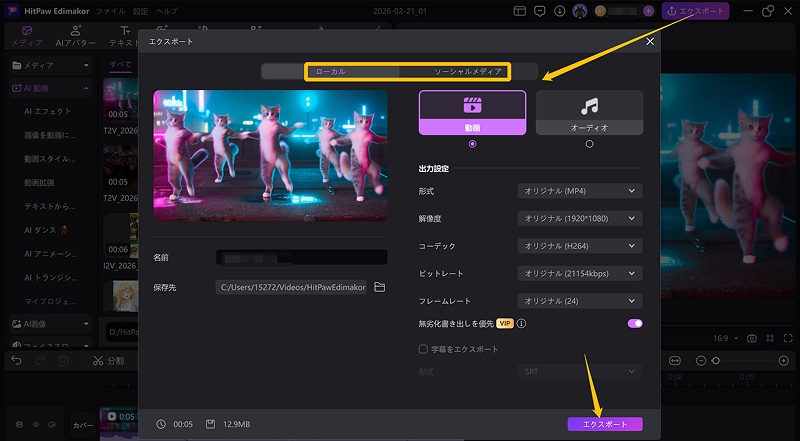Open the feedback message icon in title bar

(539, 11)
